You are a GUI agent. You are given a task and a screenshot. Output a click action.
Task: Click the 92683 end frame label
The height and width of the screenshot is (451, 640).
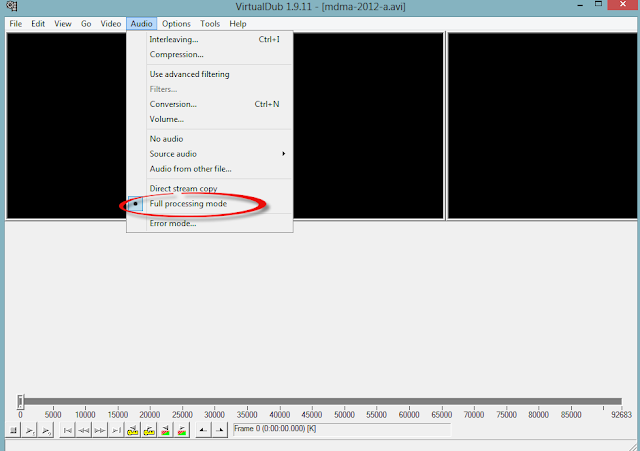tap(621, 415)
